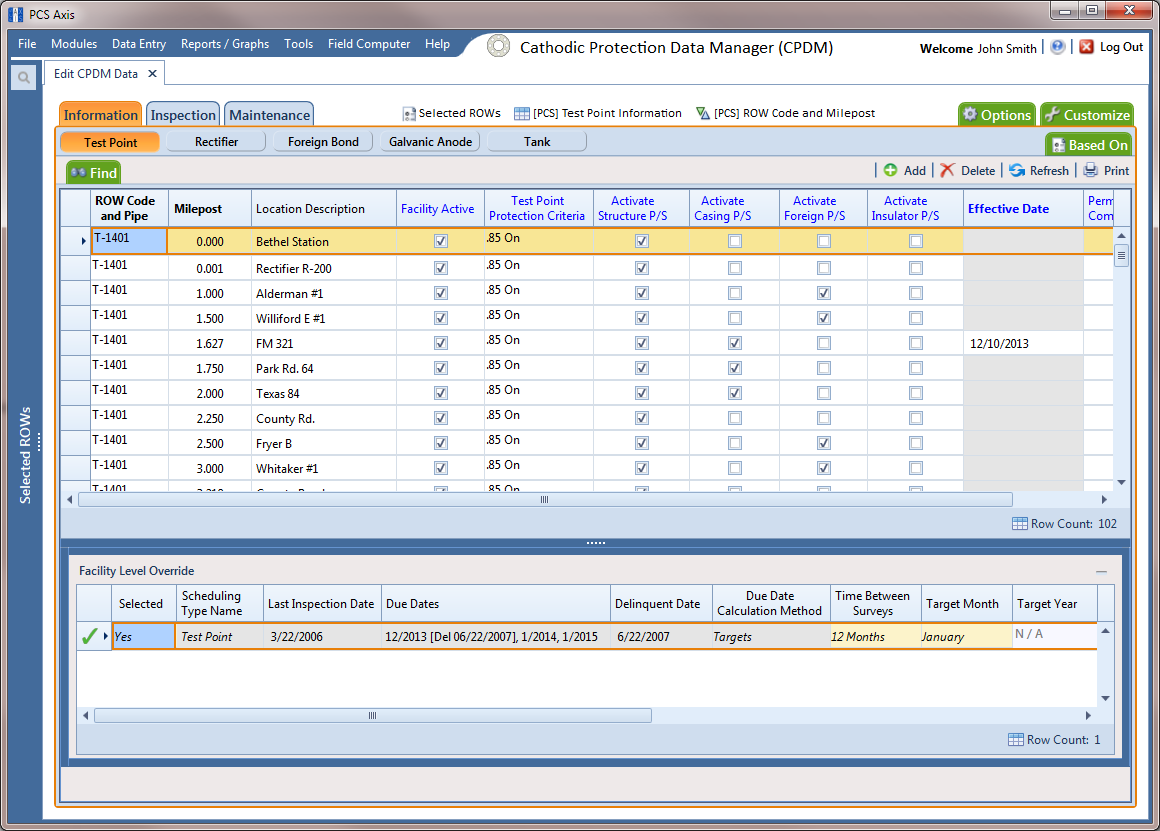The image size is (1160, 831).
Task: Select the Foreign Bond facility button
Action: (x=323, y=141)
